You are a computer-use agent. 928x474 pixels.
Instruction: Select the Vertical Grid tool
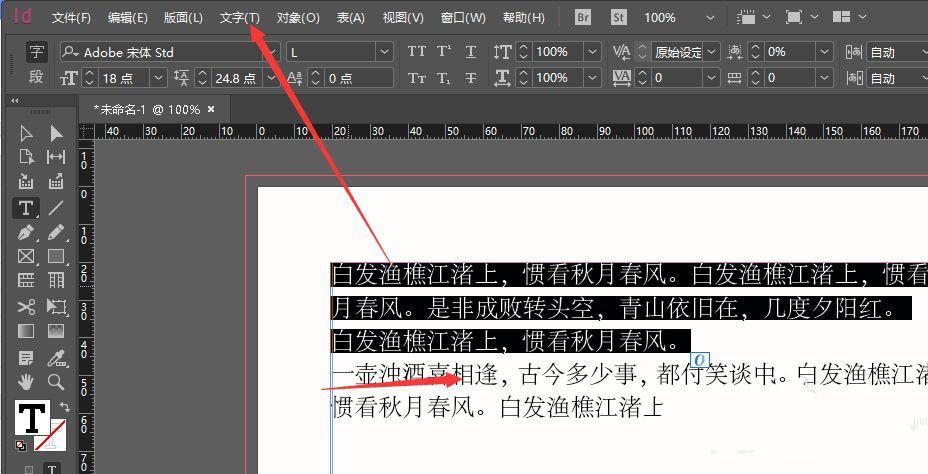[x=56, y=280]
